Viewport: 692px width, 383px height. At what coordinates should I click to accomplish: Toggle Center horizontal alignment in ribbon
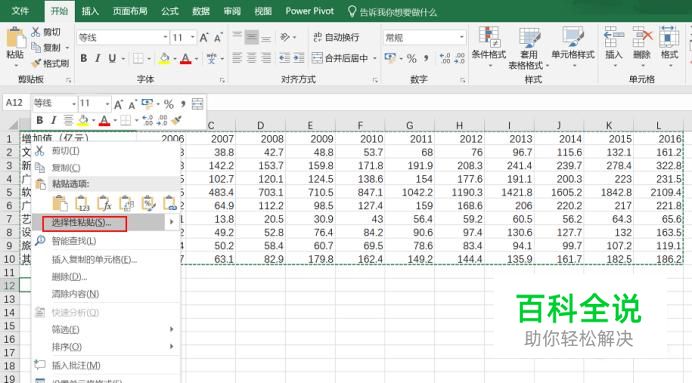pos(252,58)
